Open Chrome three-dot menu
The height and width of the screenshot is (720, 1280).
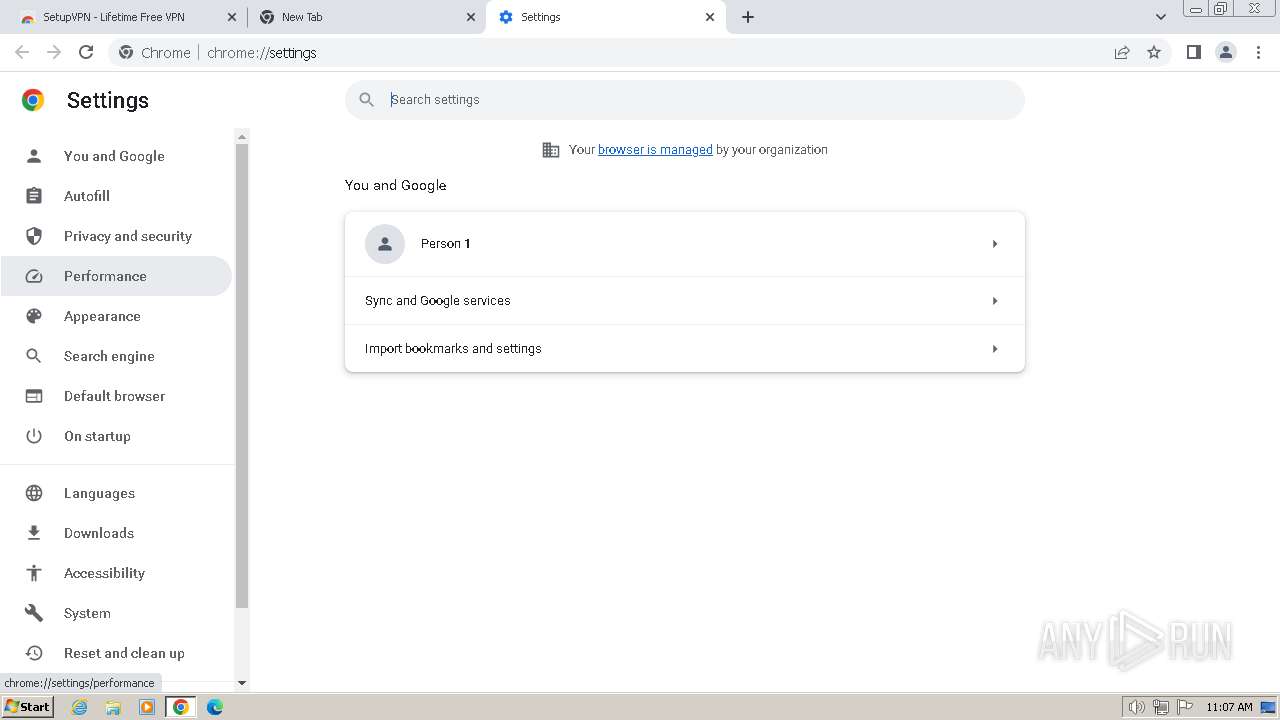[x=1259, y=52]
